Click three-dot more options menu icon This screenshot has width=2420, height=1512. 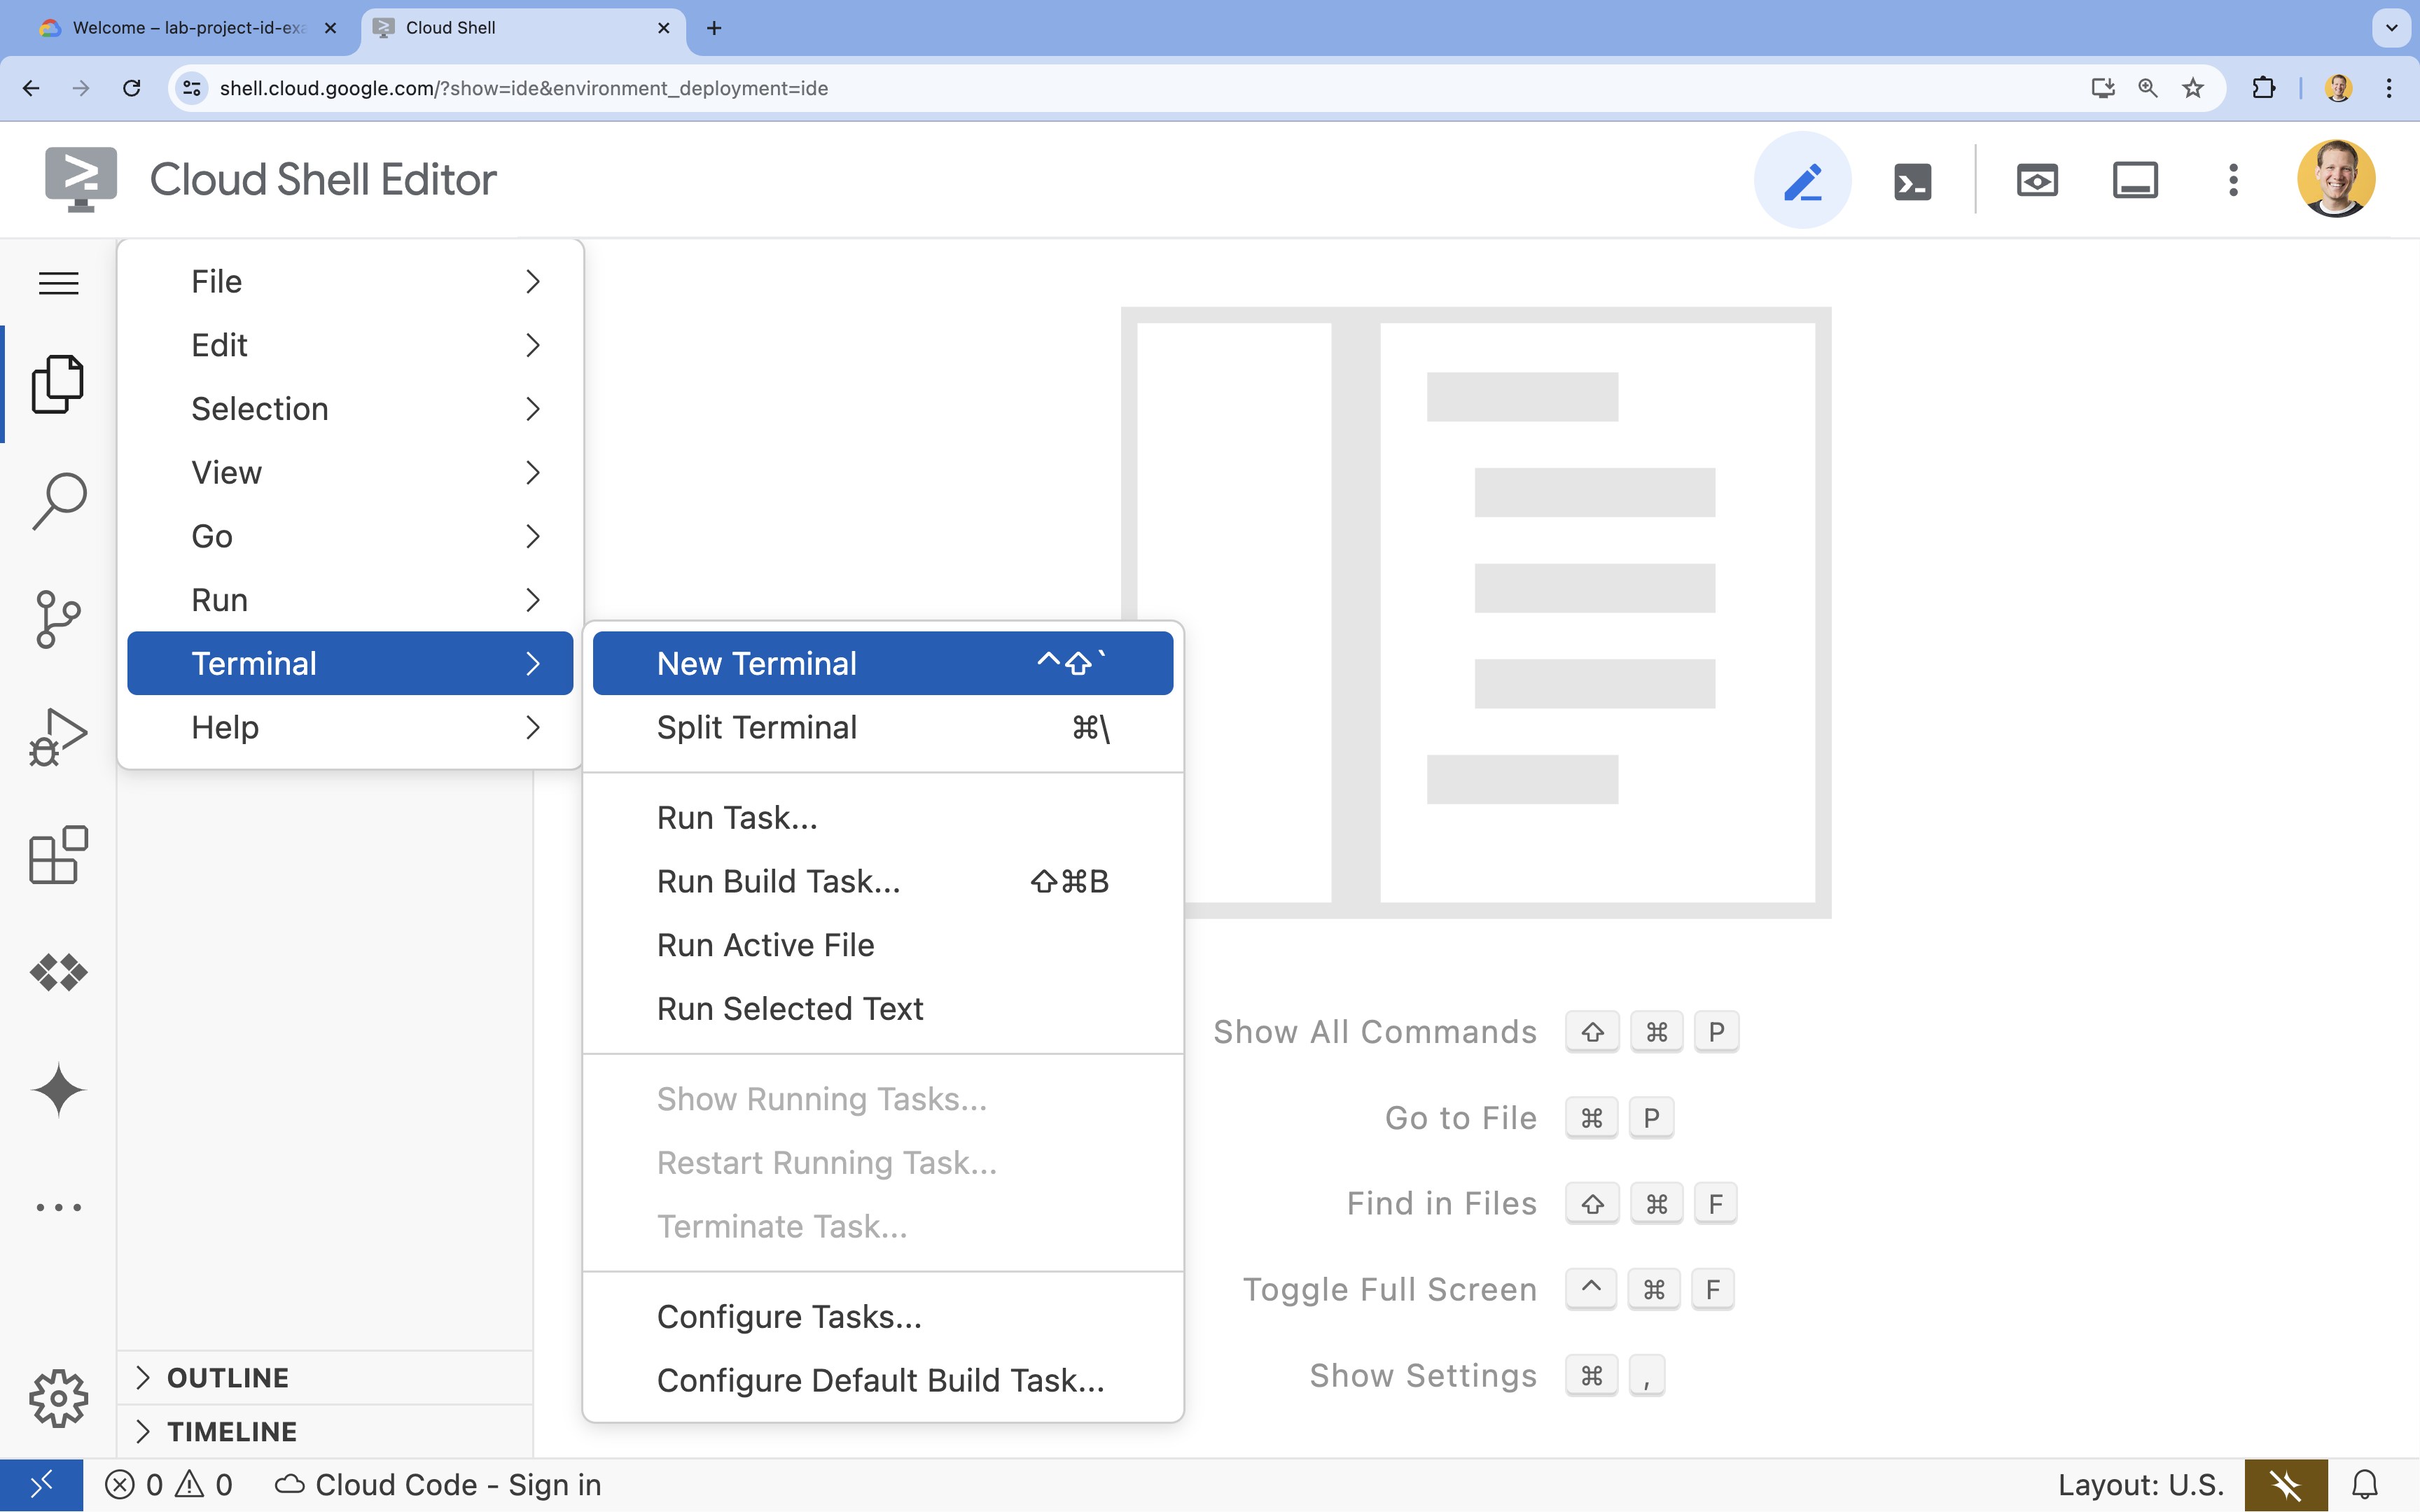tap(2234, 179)
